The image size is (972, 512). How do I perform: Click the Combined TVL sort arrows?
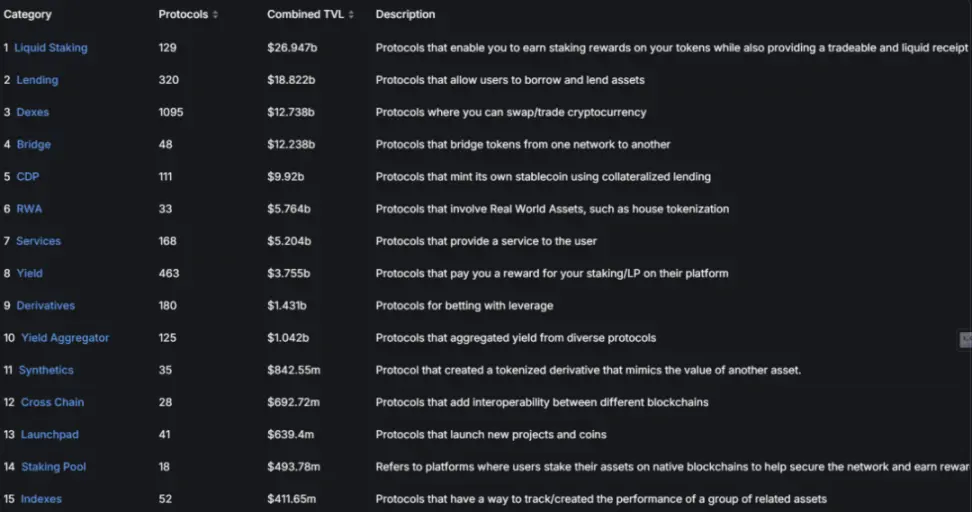pos(351,15)
